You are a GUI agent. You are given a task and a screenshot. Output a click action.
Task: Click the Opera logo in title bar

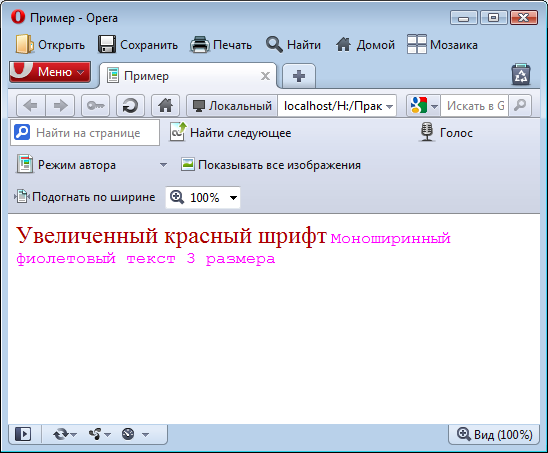tap(18, 17)
